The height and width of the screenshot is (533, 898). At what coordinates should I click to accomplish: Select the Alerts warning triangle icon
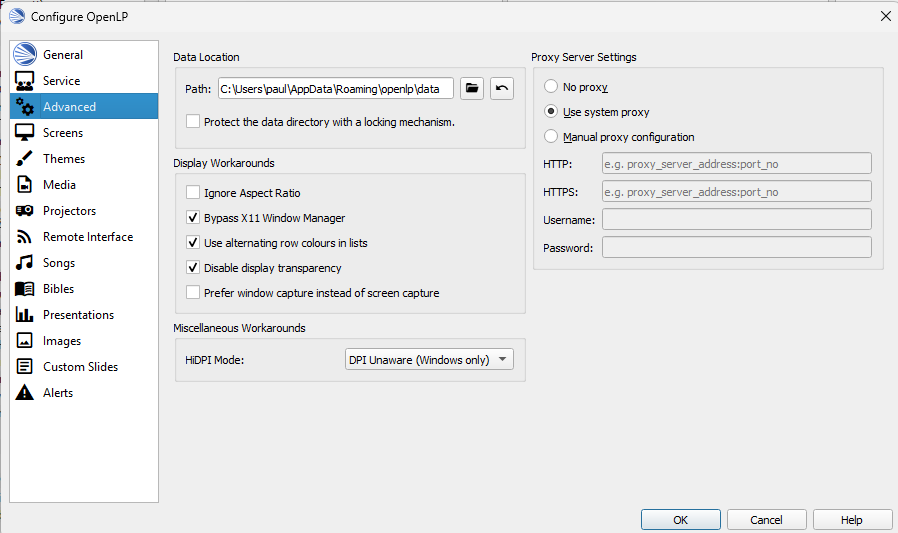click(25, 393)
